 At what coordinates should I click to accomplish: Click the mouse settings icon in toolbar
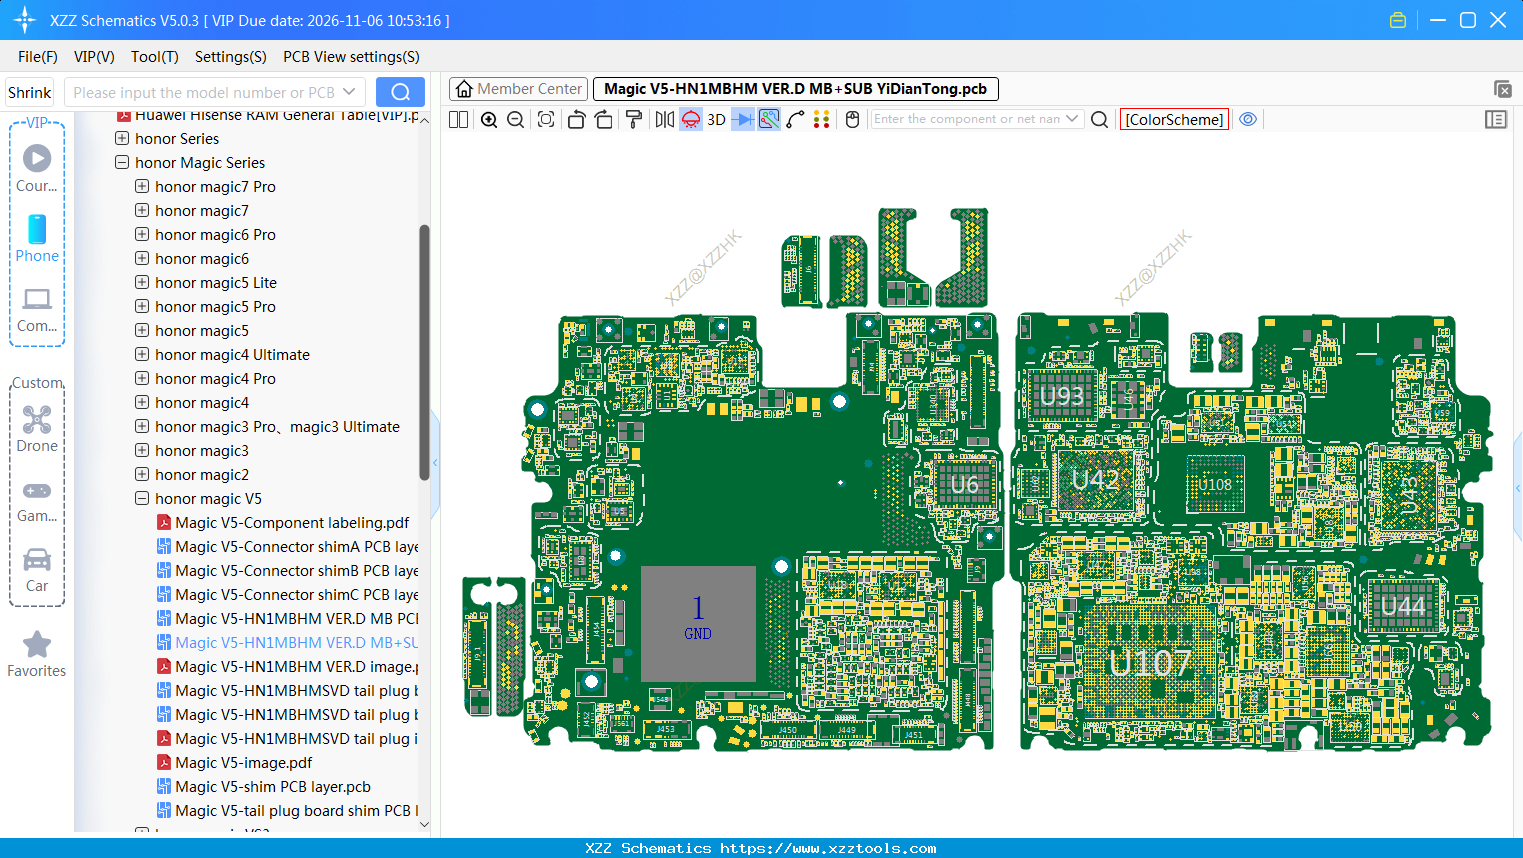pos(852,119)
